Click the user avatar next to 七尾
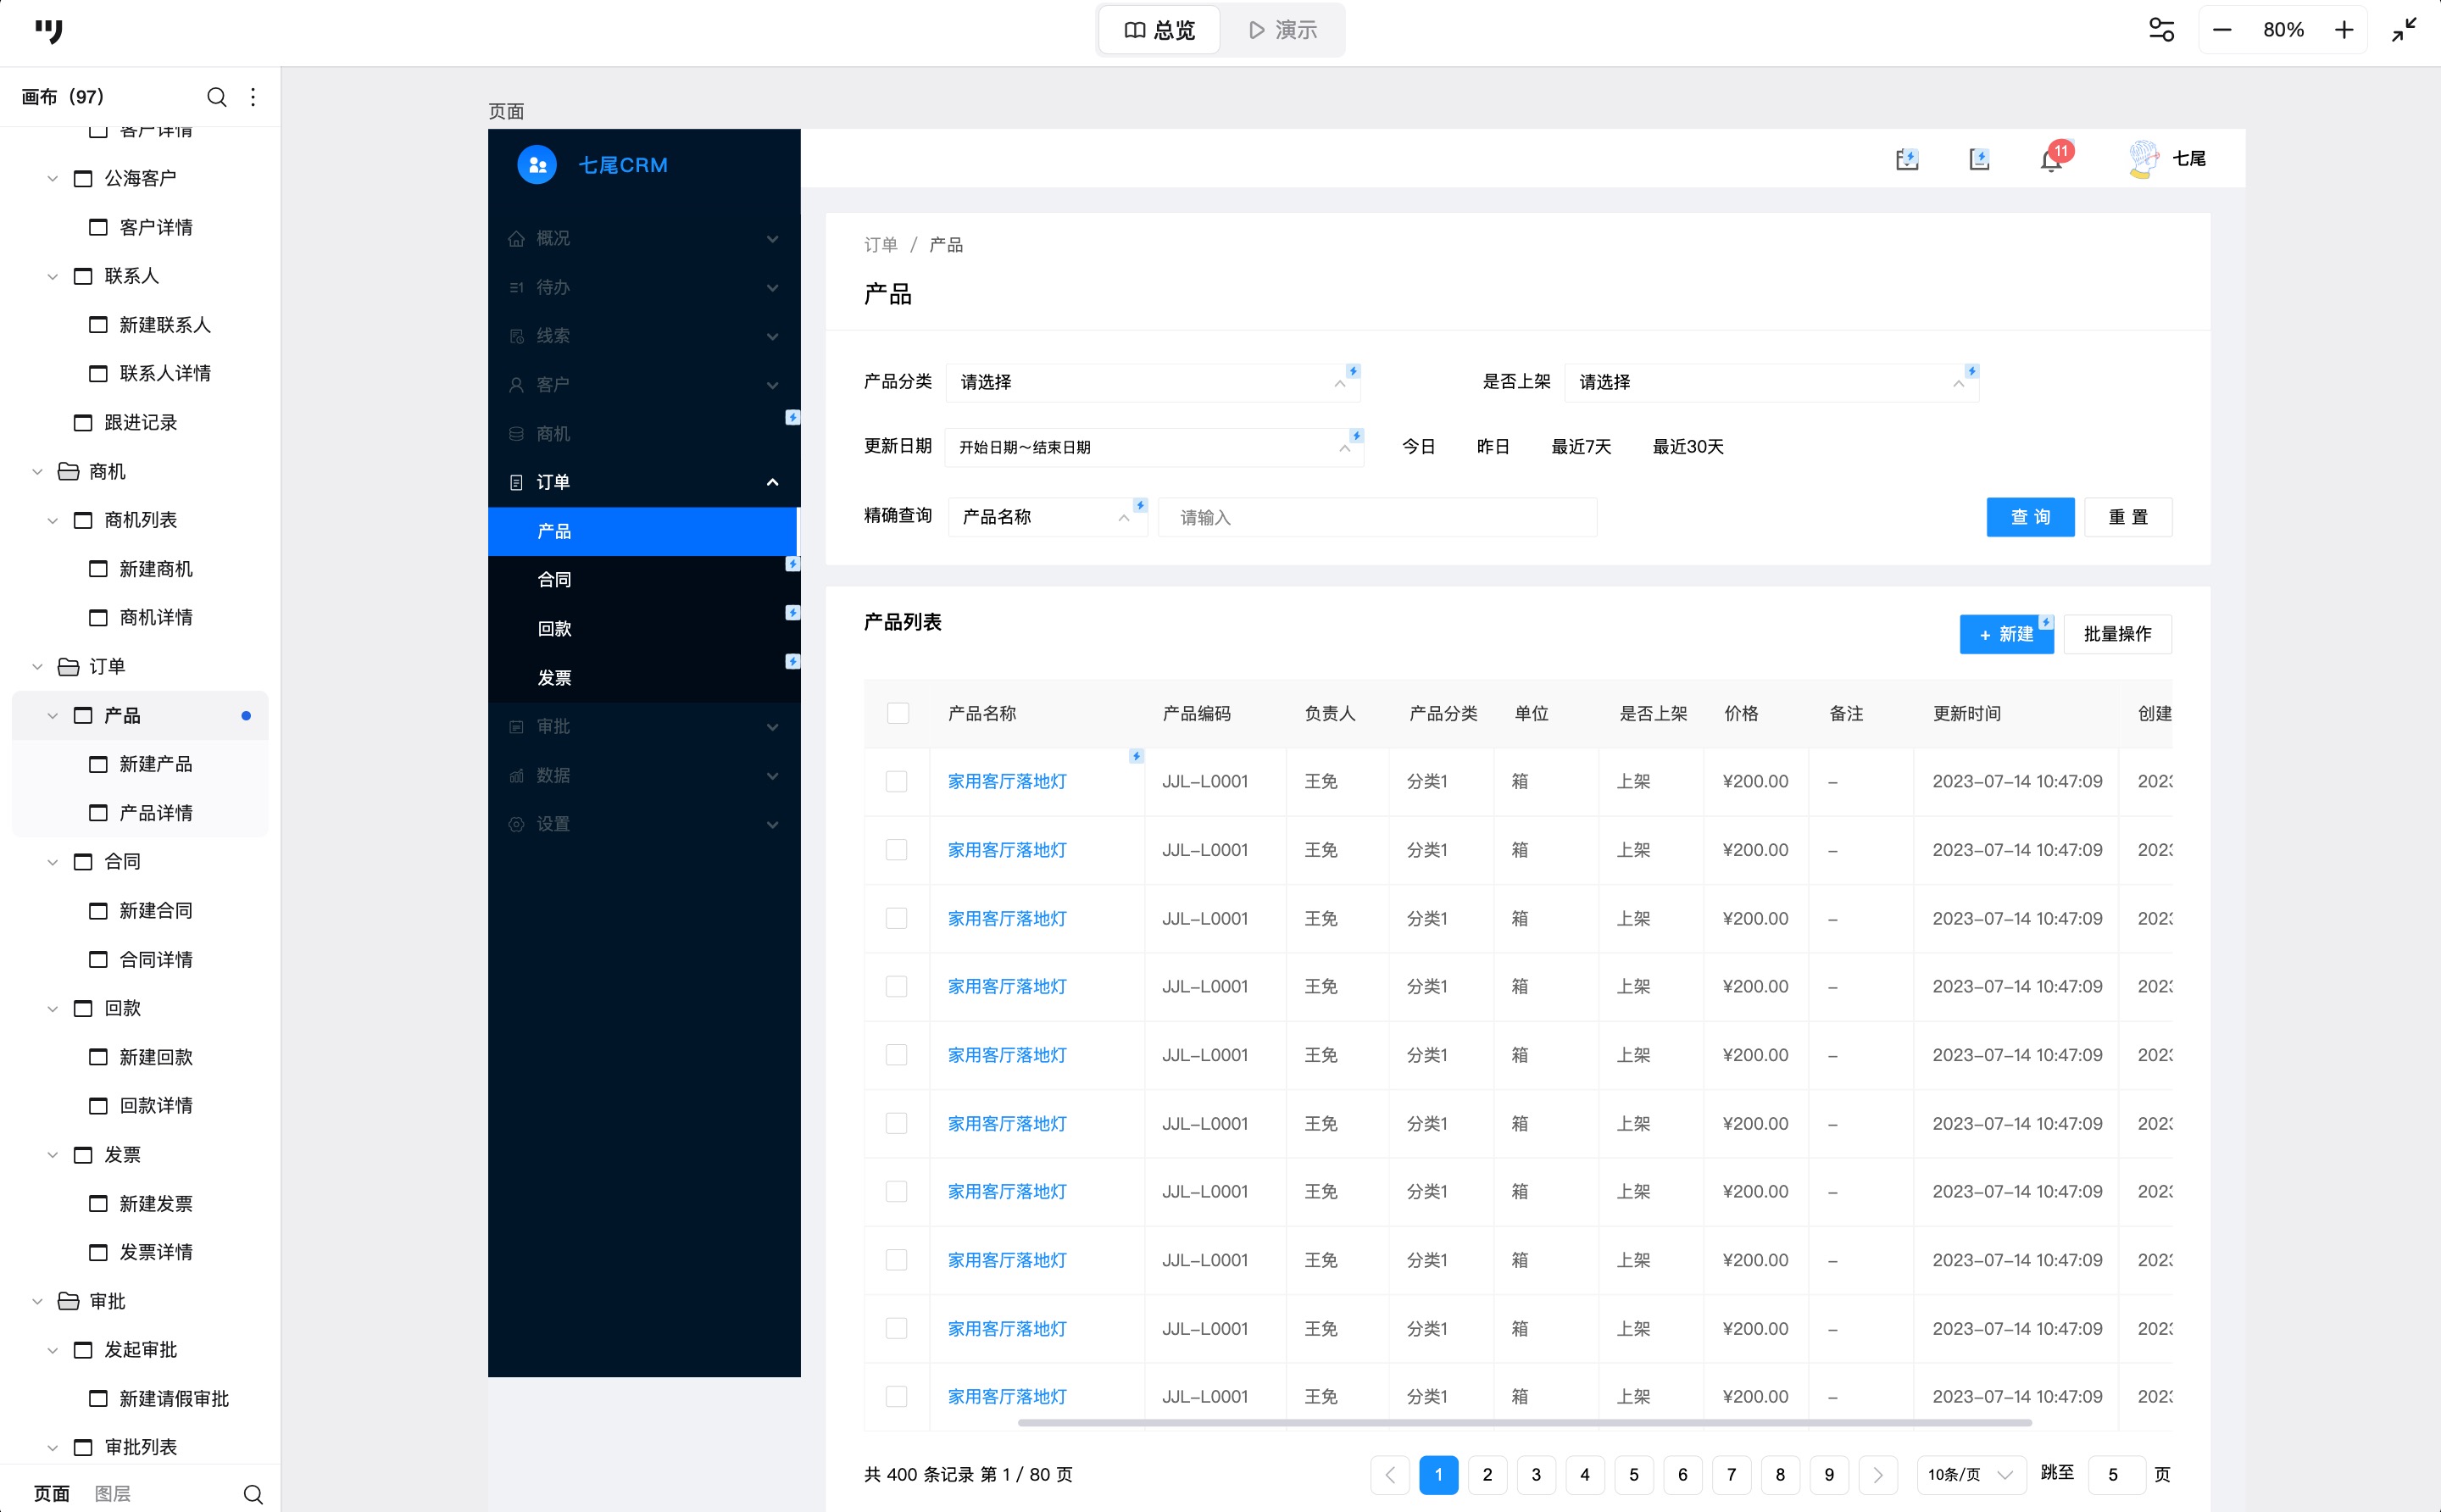 [x=2143, y=159]
